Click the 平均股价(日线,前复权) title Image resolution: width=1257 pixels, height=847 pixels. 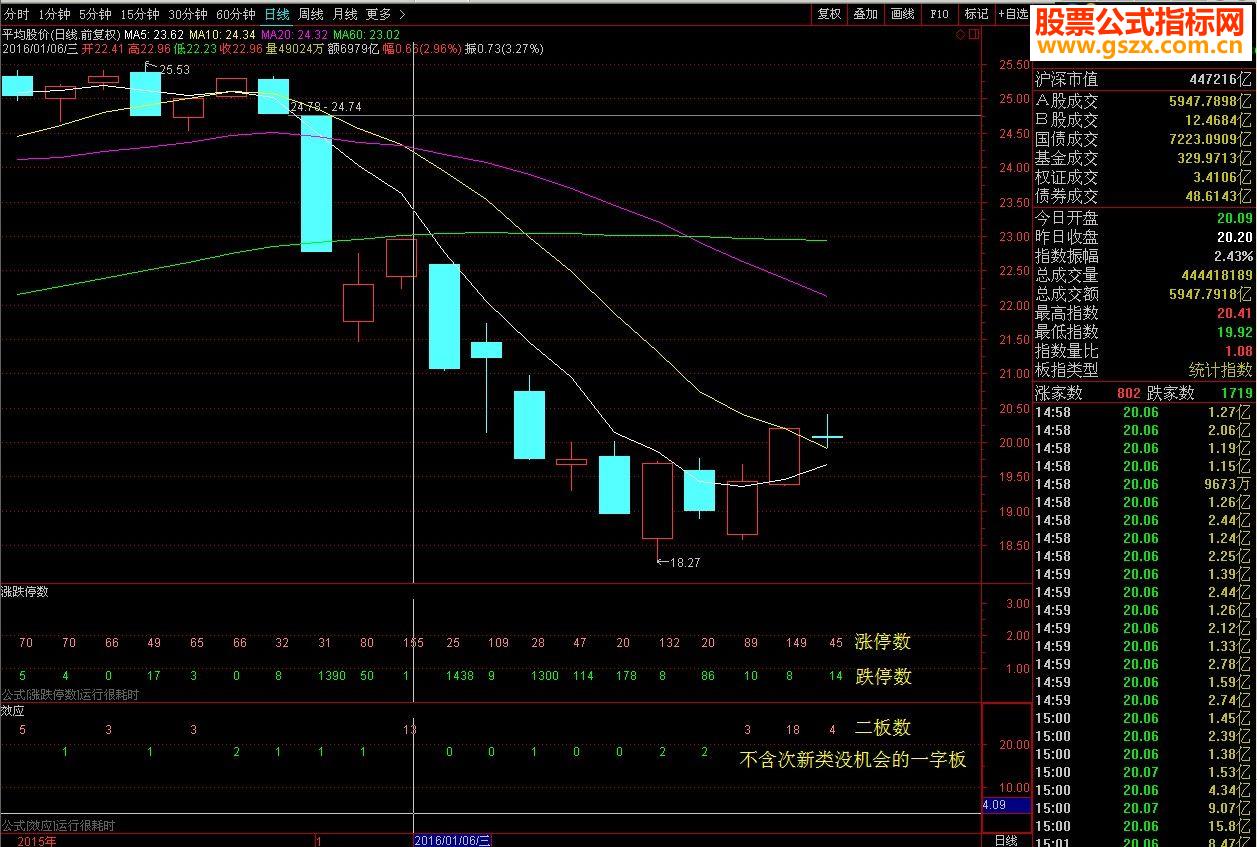(x=61, y=34)
